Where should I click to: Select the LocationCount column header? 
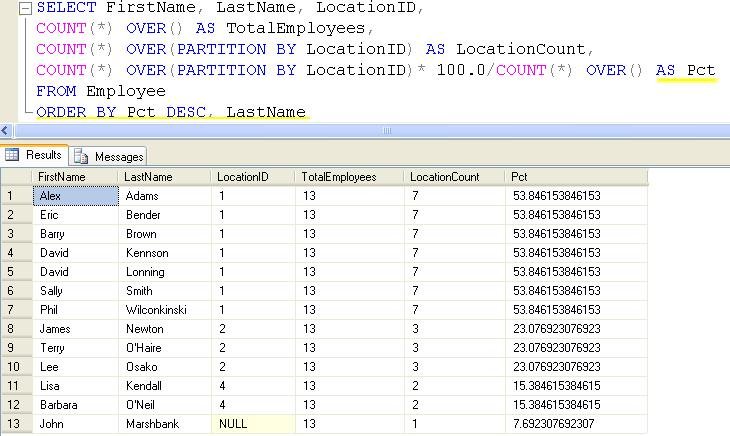click(x=455, y=177)
